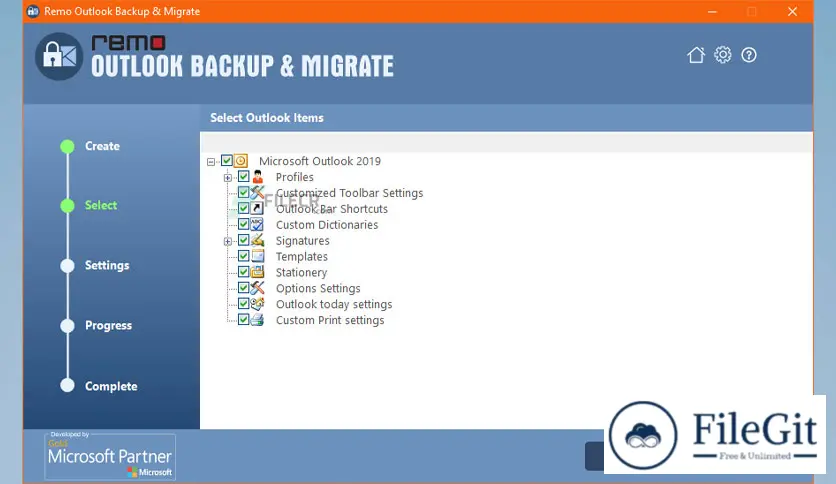Select Outlook today settings label
The width and height of the screenshot is (836, 484).
334,304
